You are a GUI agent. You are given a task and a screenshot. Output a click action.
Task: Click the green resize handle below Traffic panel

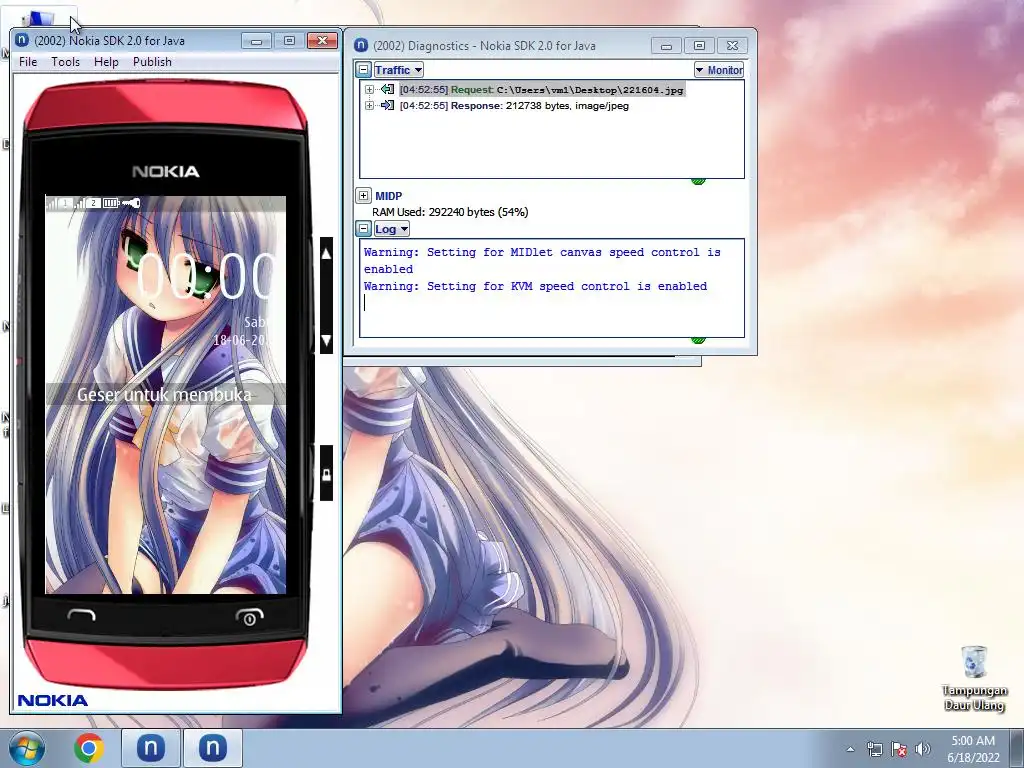[698, 181]
